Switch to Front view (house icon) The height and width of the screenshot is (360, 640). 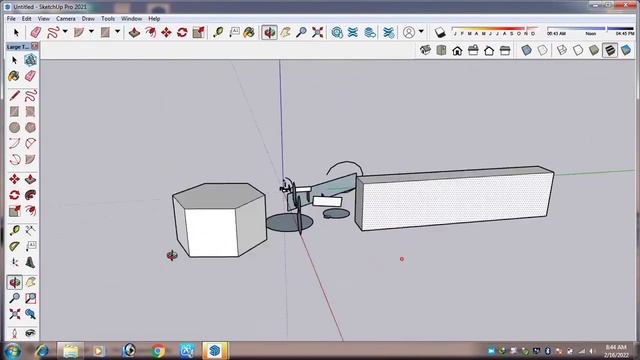[457, 50]
